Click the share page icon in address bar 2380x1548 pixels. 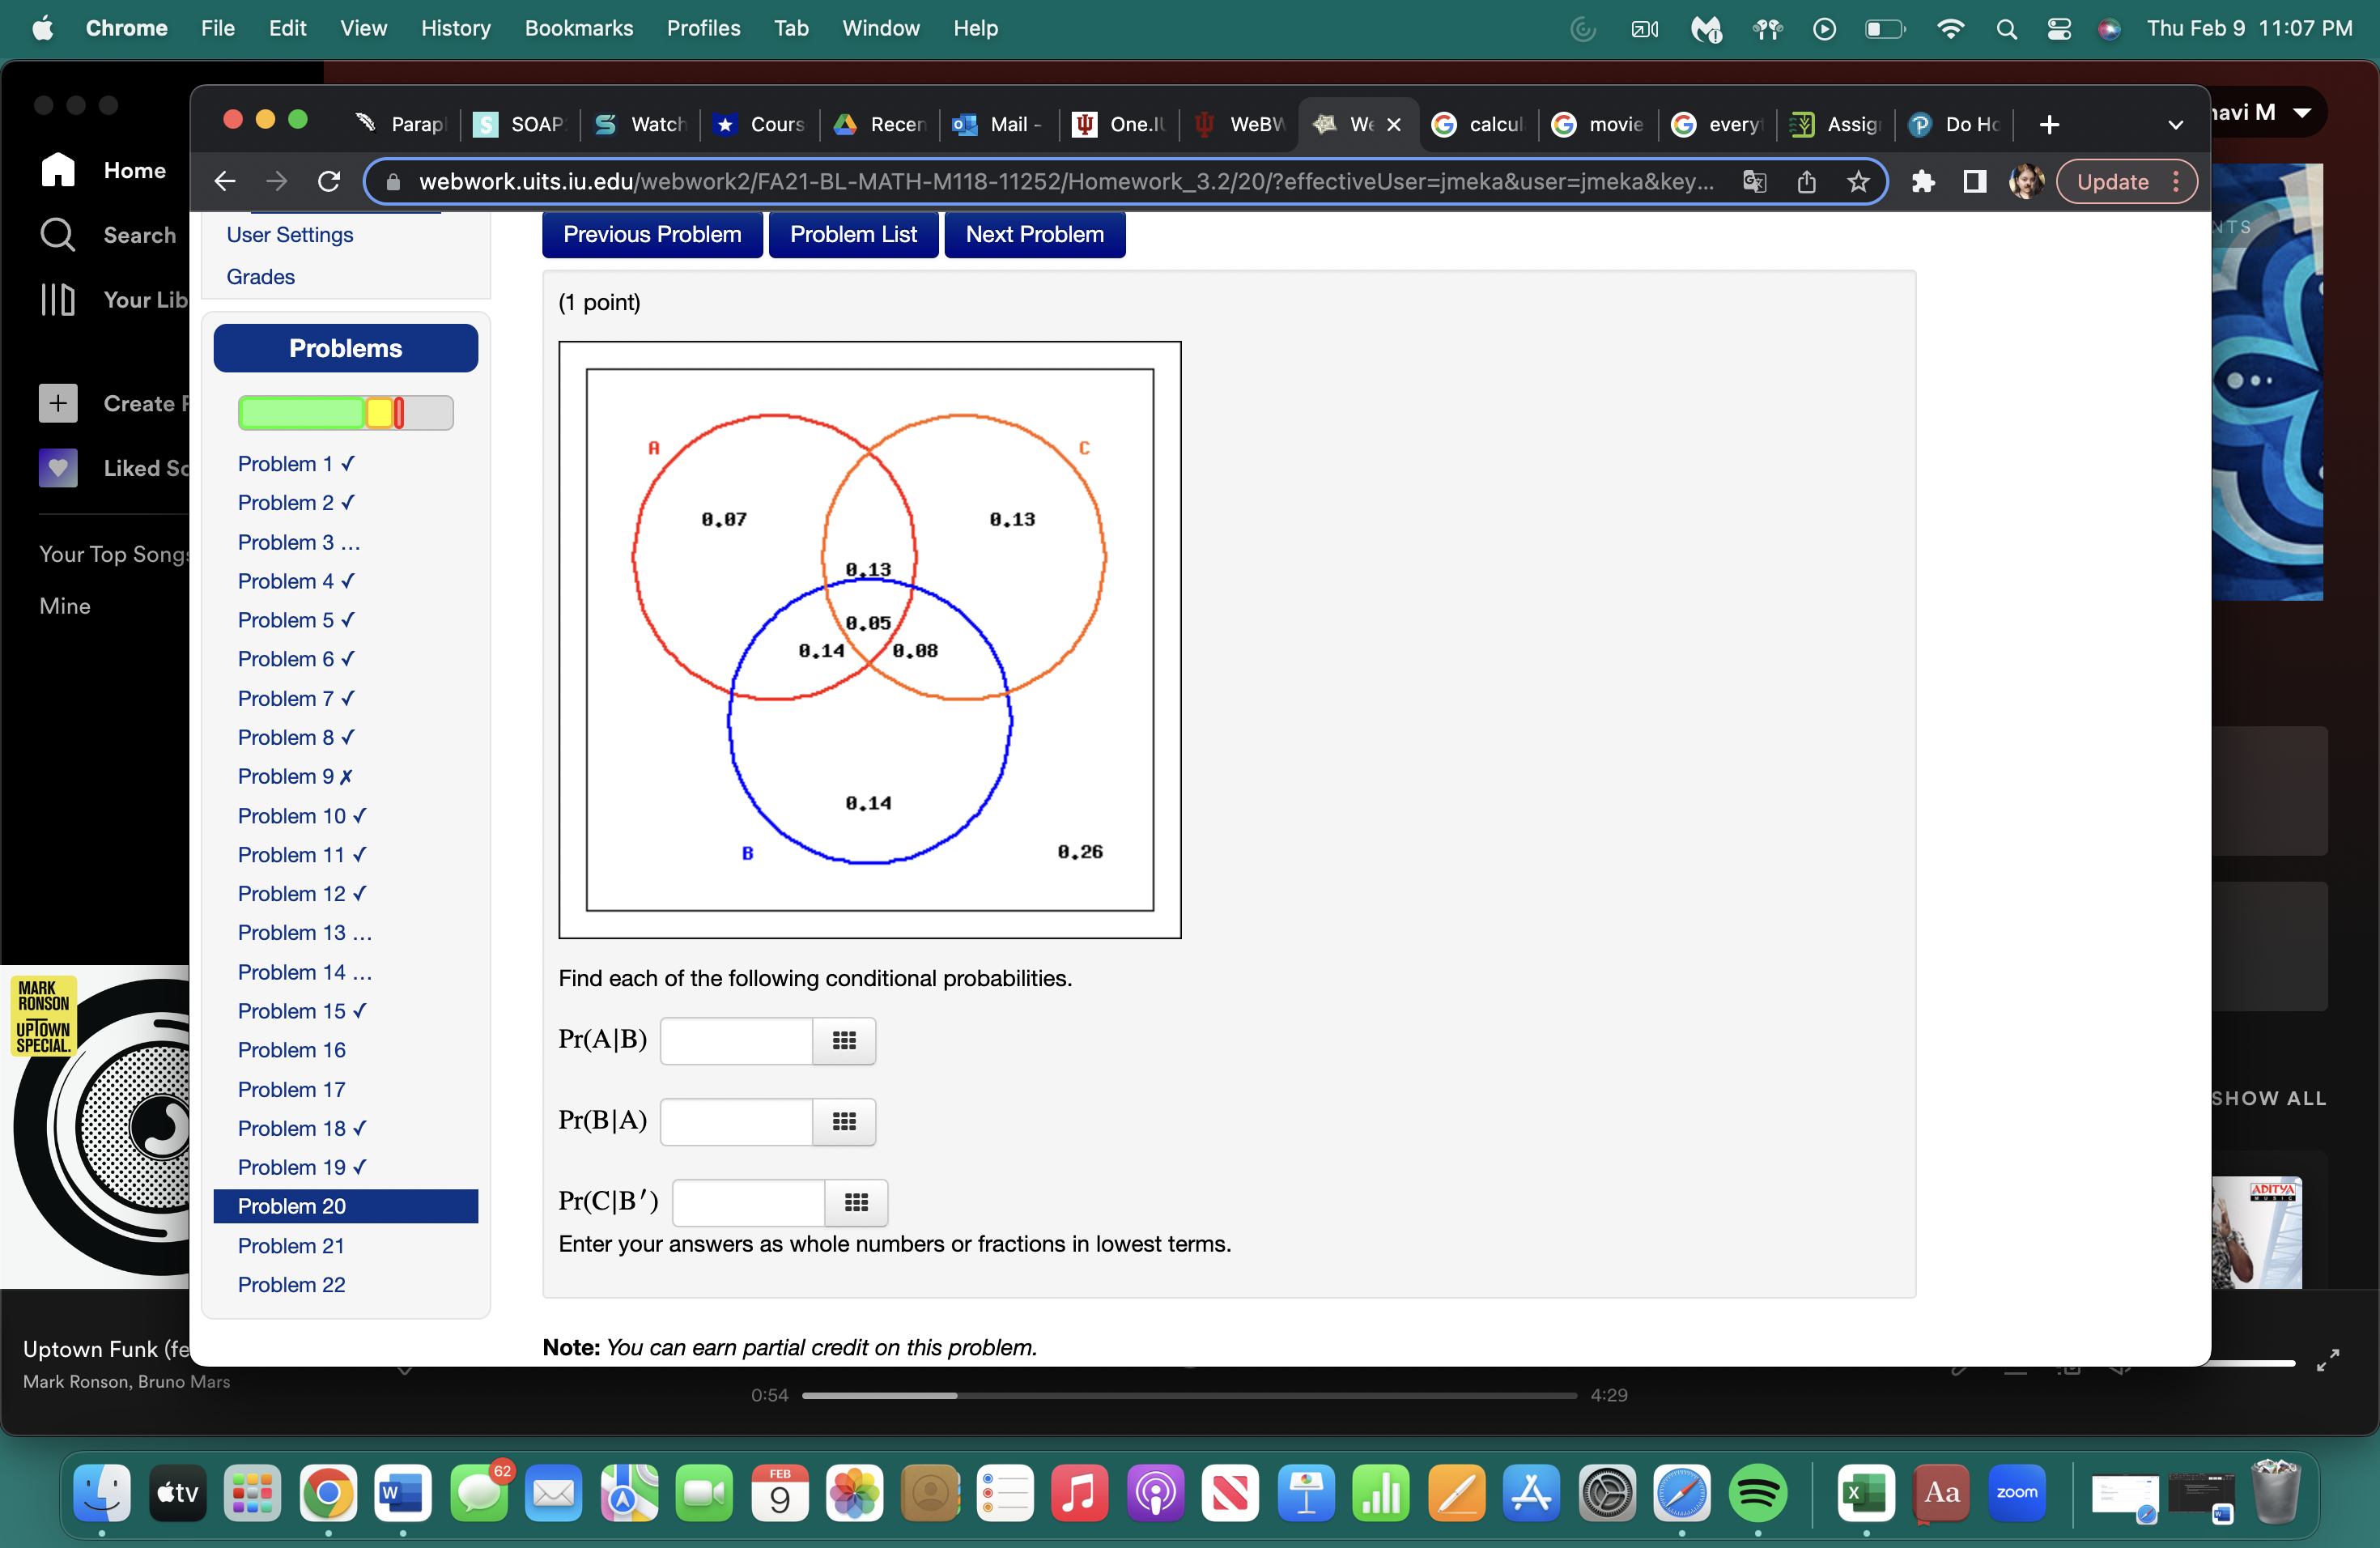click(1806, 181)
